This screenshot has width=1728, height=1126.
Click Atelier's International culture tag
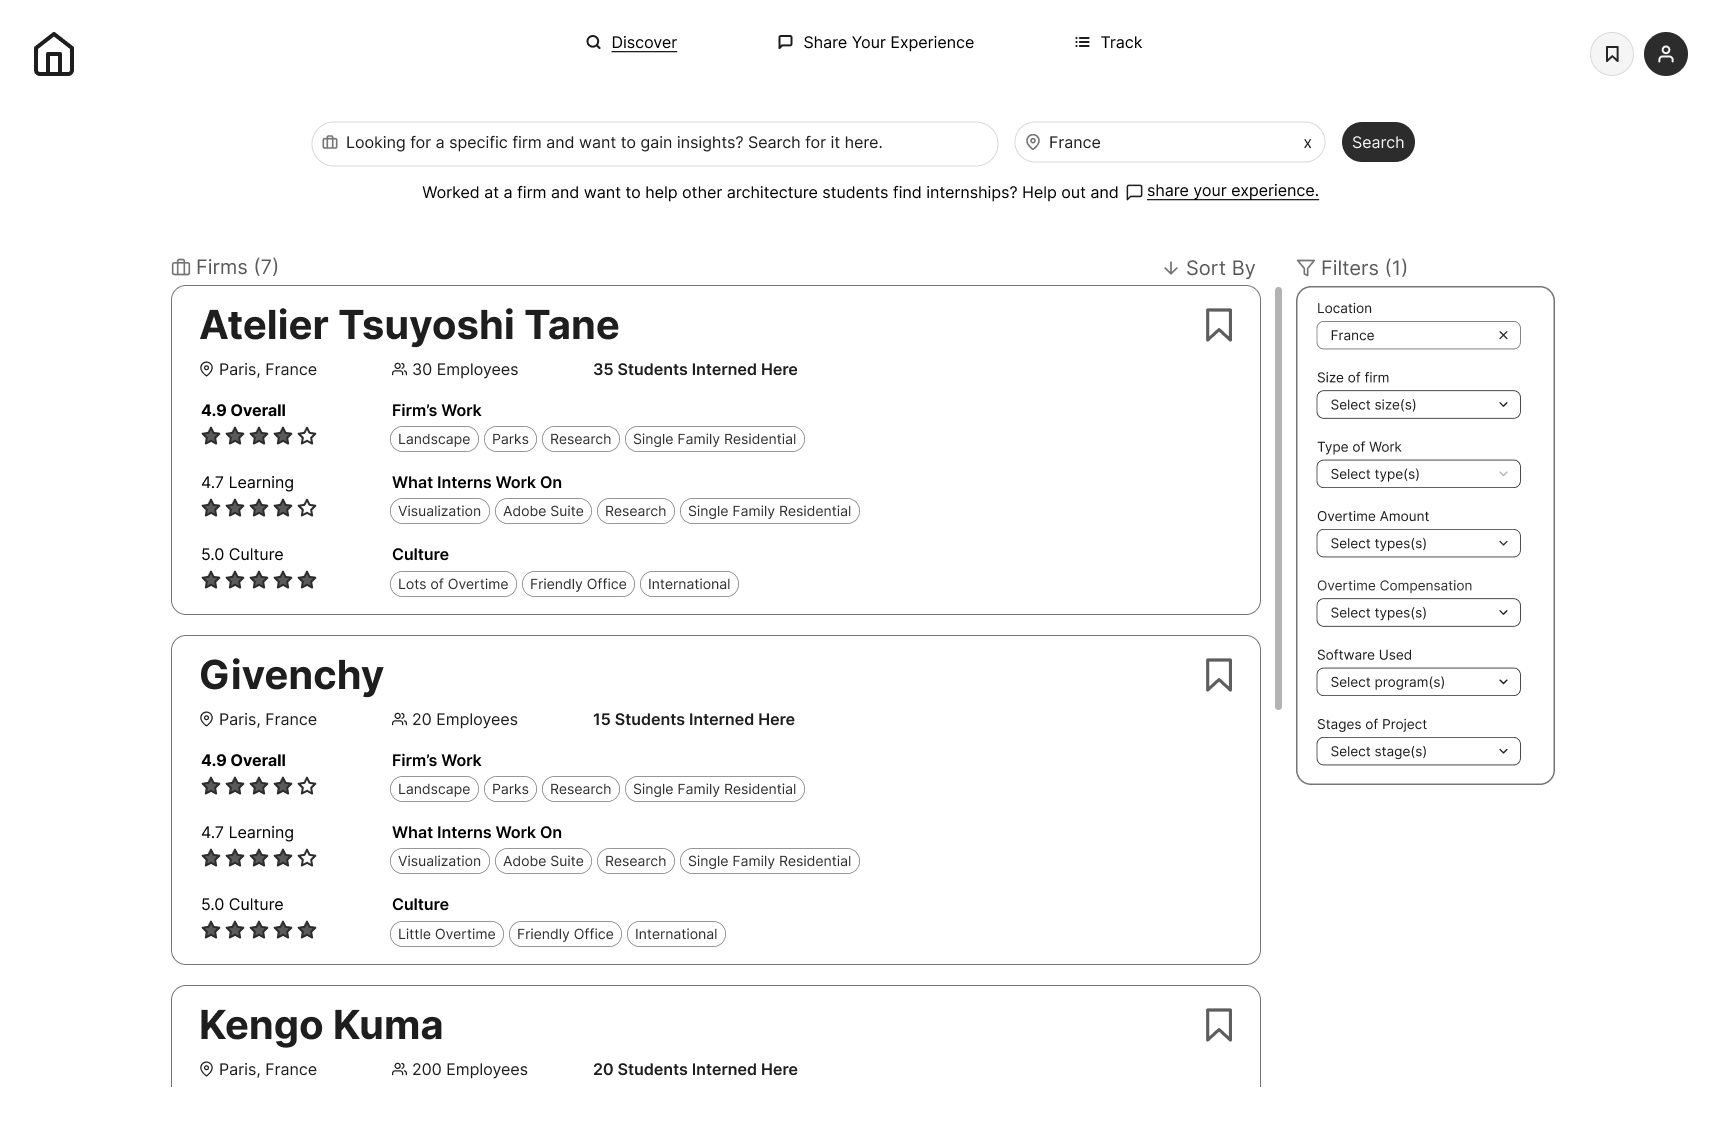pyautogui.click(x=689, y=584)
